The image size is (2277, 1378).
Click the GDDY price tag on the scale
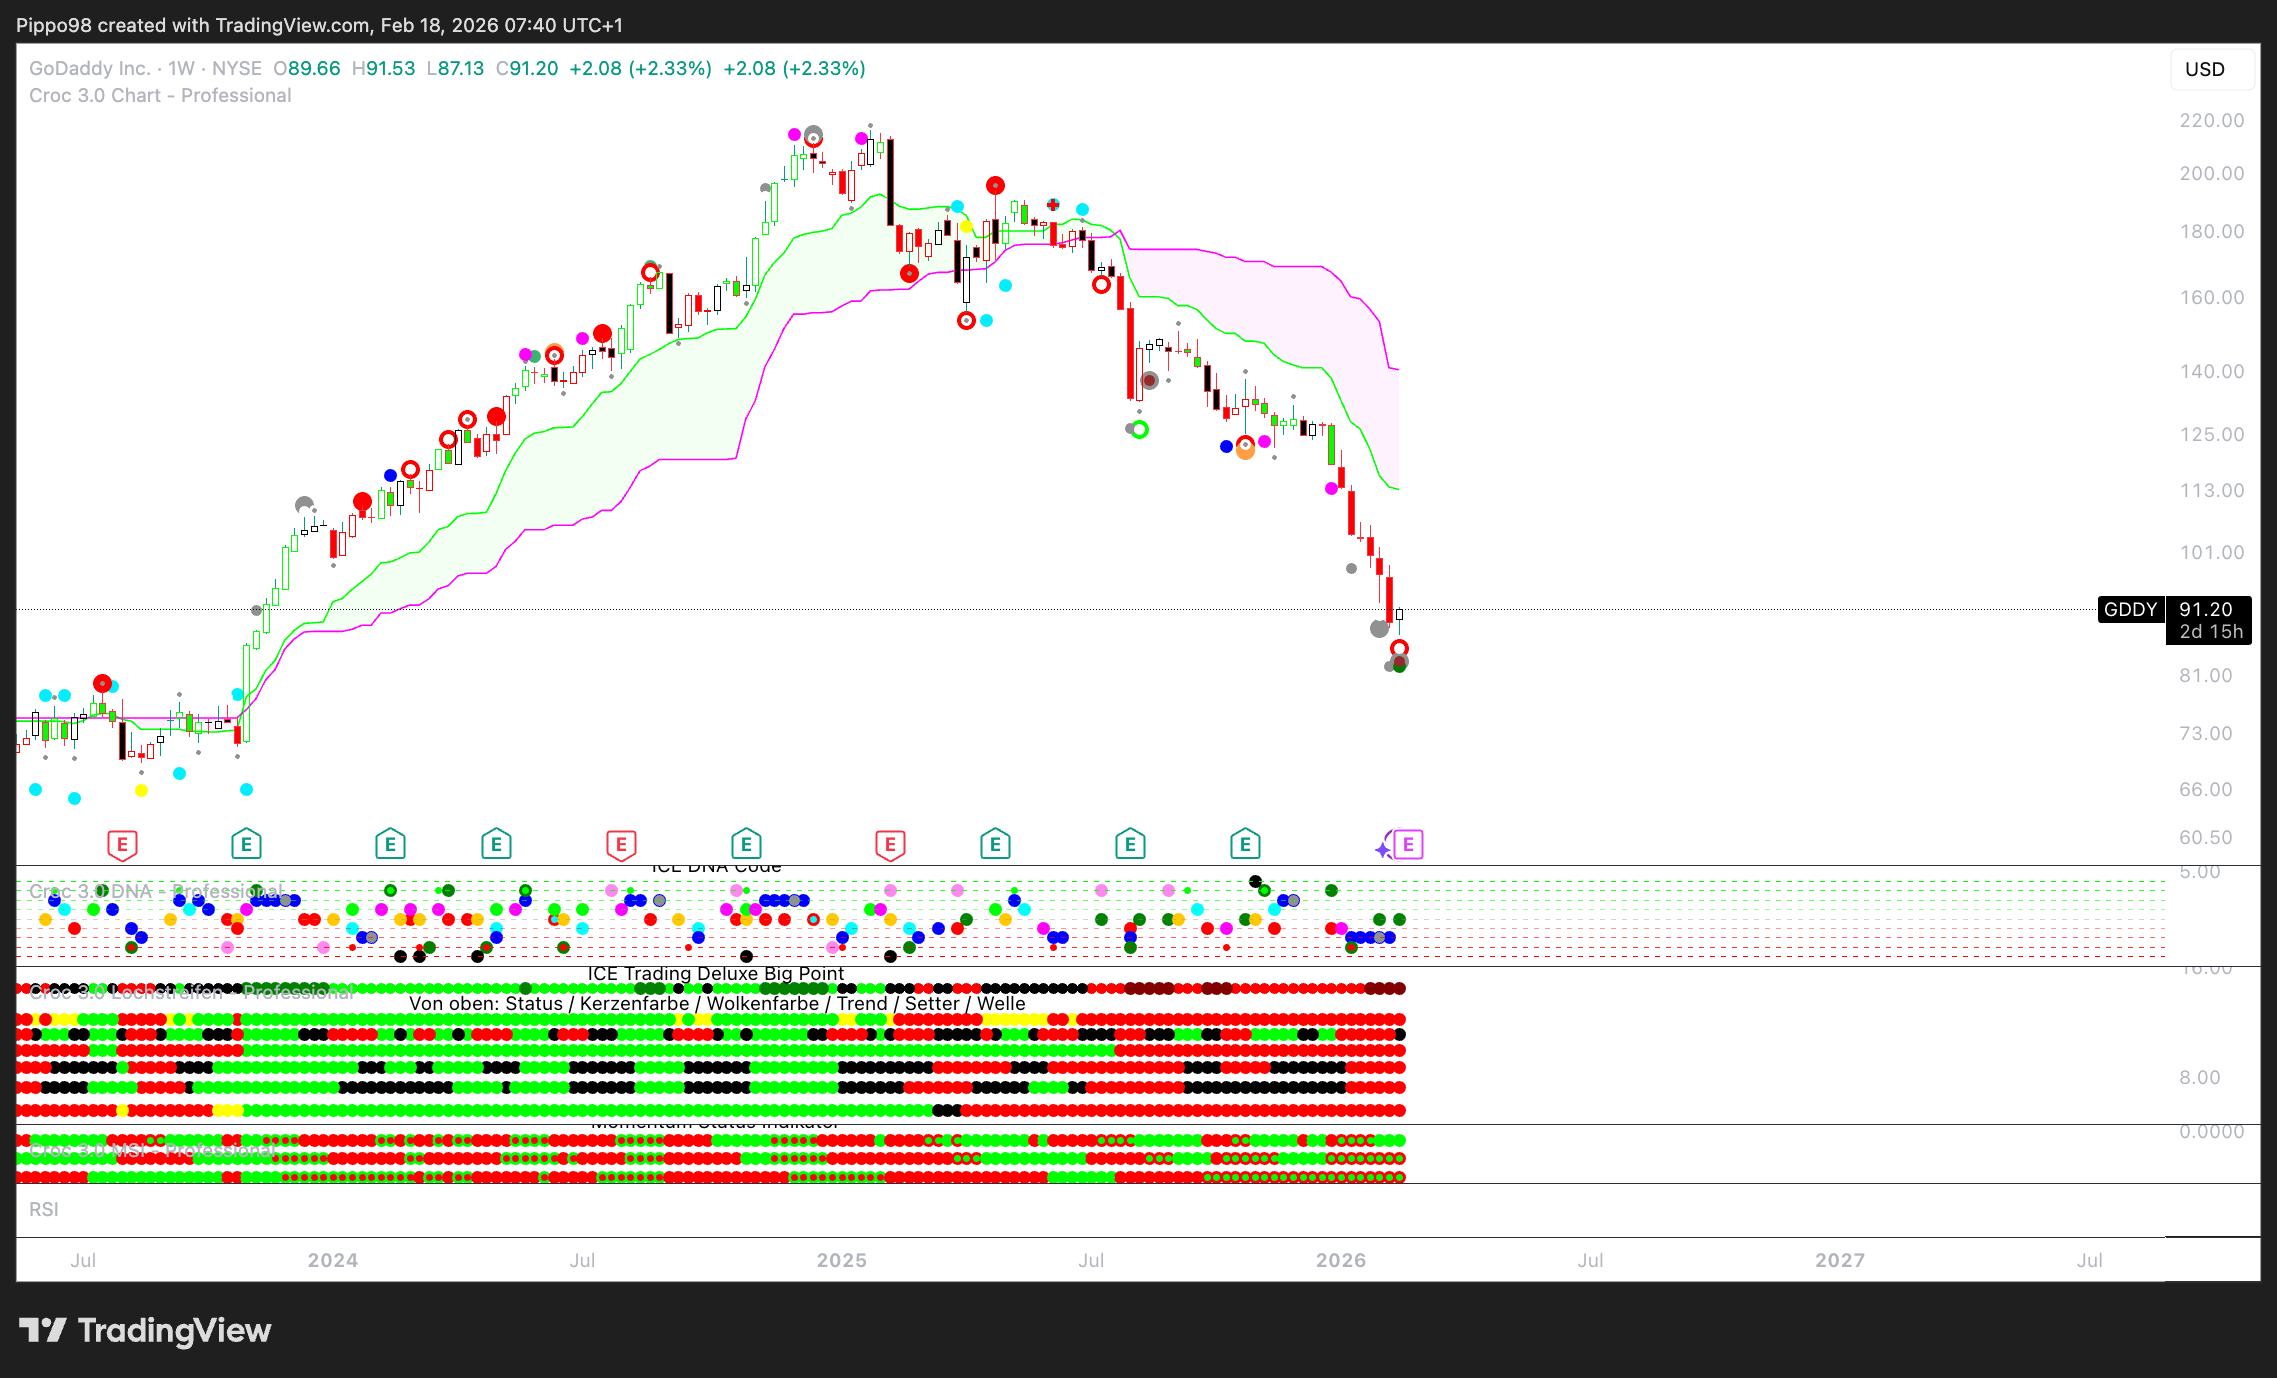[x=2130, y=609]
